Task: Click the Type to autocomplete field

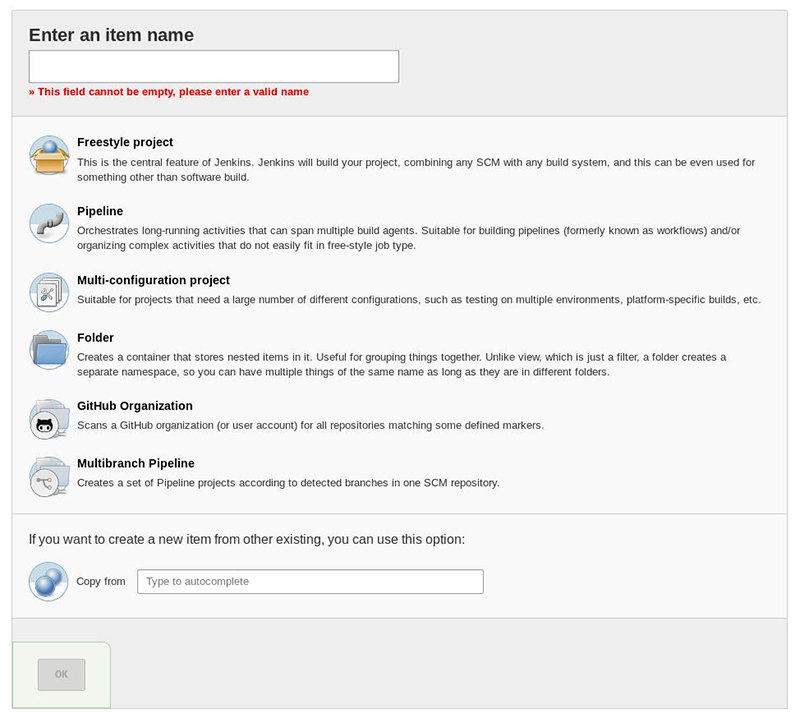Action: tap(310, 581)
